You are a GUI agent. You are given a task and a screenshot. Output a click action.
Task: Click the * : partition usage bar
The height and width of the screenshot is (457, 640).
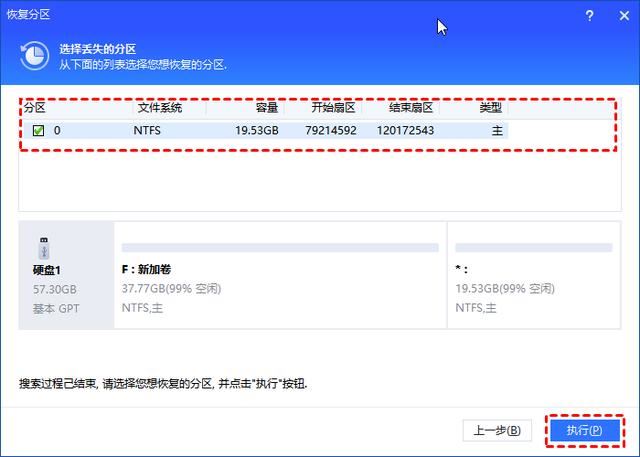[533, 247]
